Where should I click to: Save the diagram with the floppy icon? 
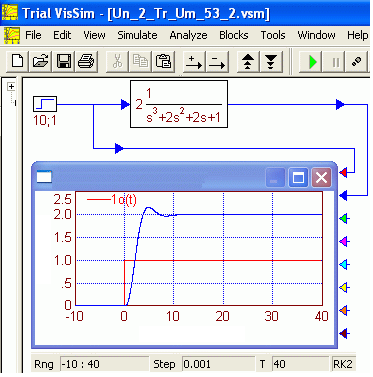(64, 61)
